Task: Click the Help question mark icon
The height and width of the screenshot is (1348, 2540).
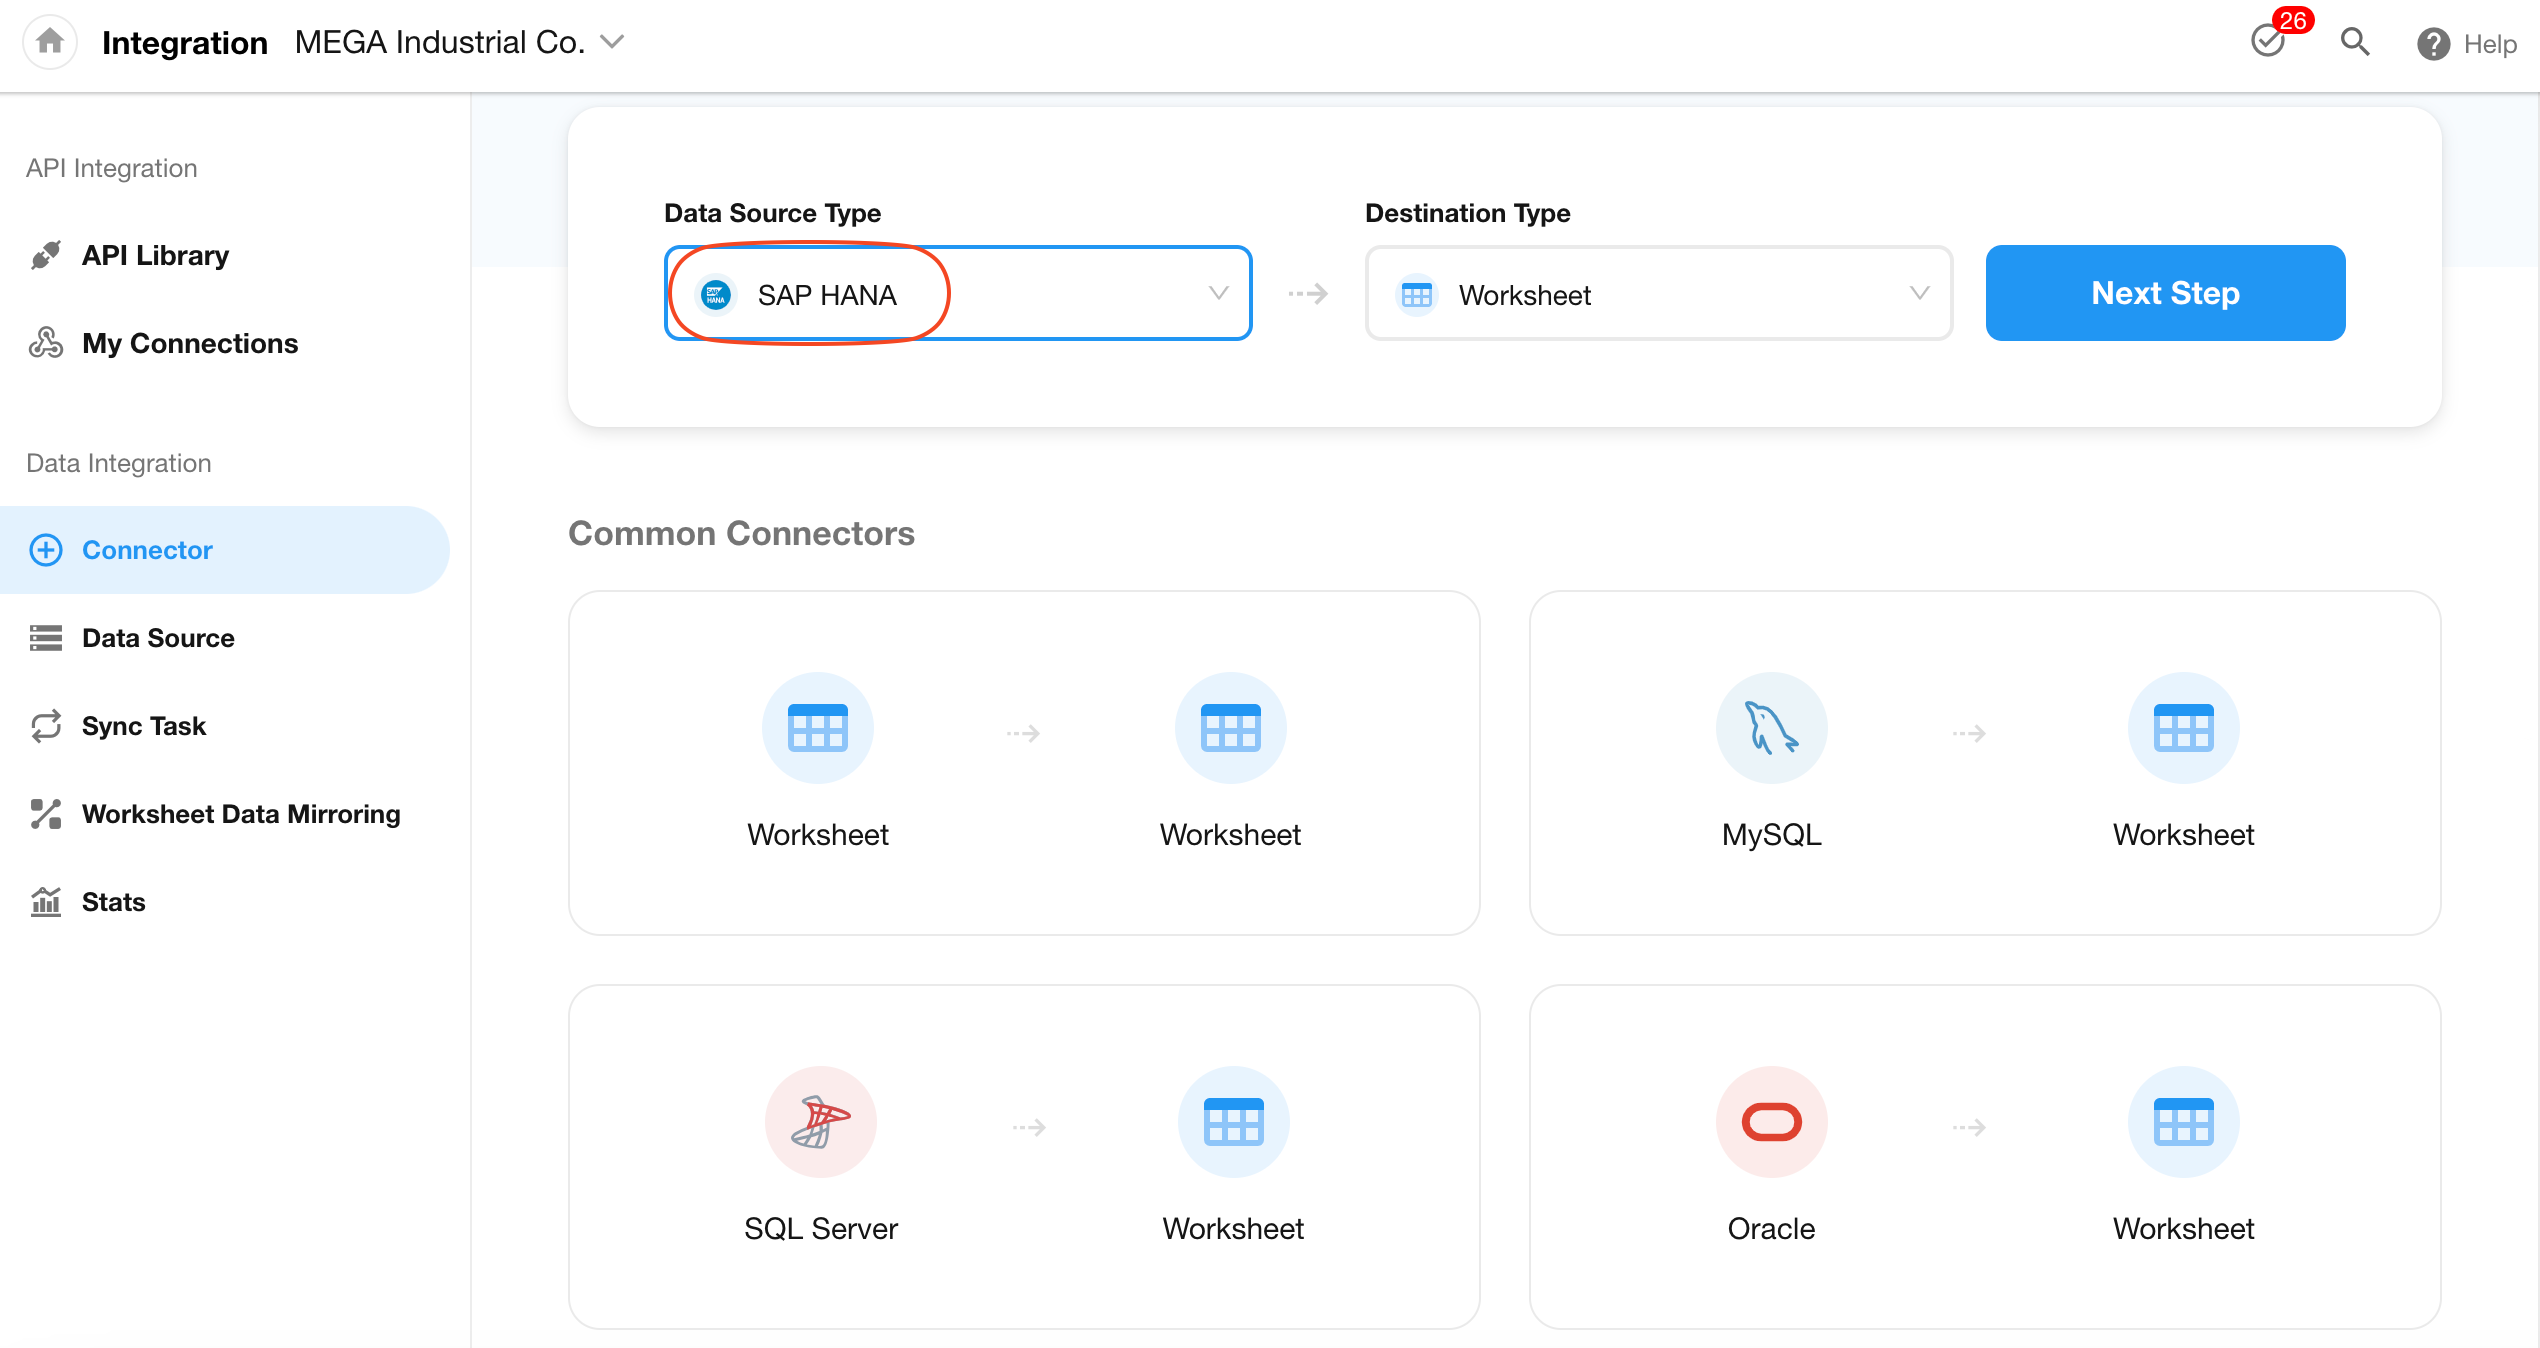Action: 2433,44
